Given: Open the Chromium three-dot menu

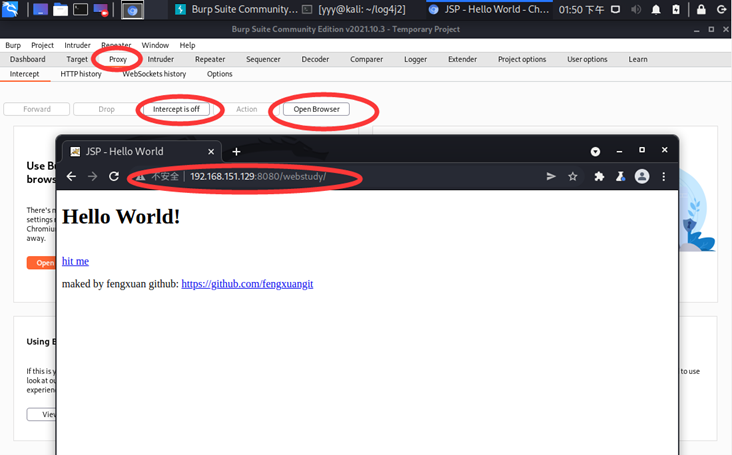Looking at the screenshot, I should 663,176.
